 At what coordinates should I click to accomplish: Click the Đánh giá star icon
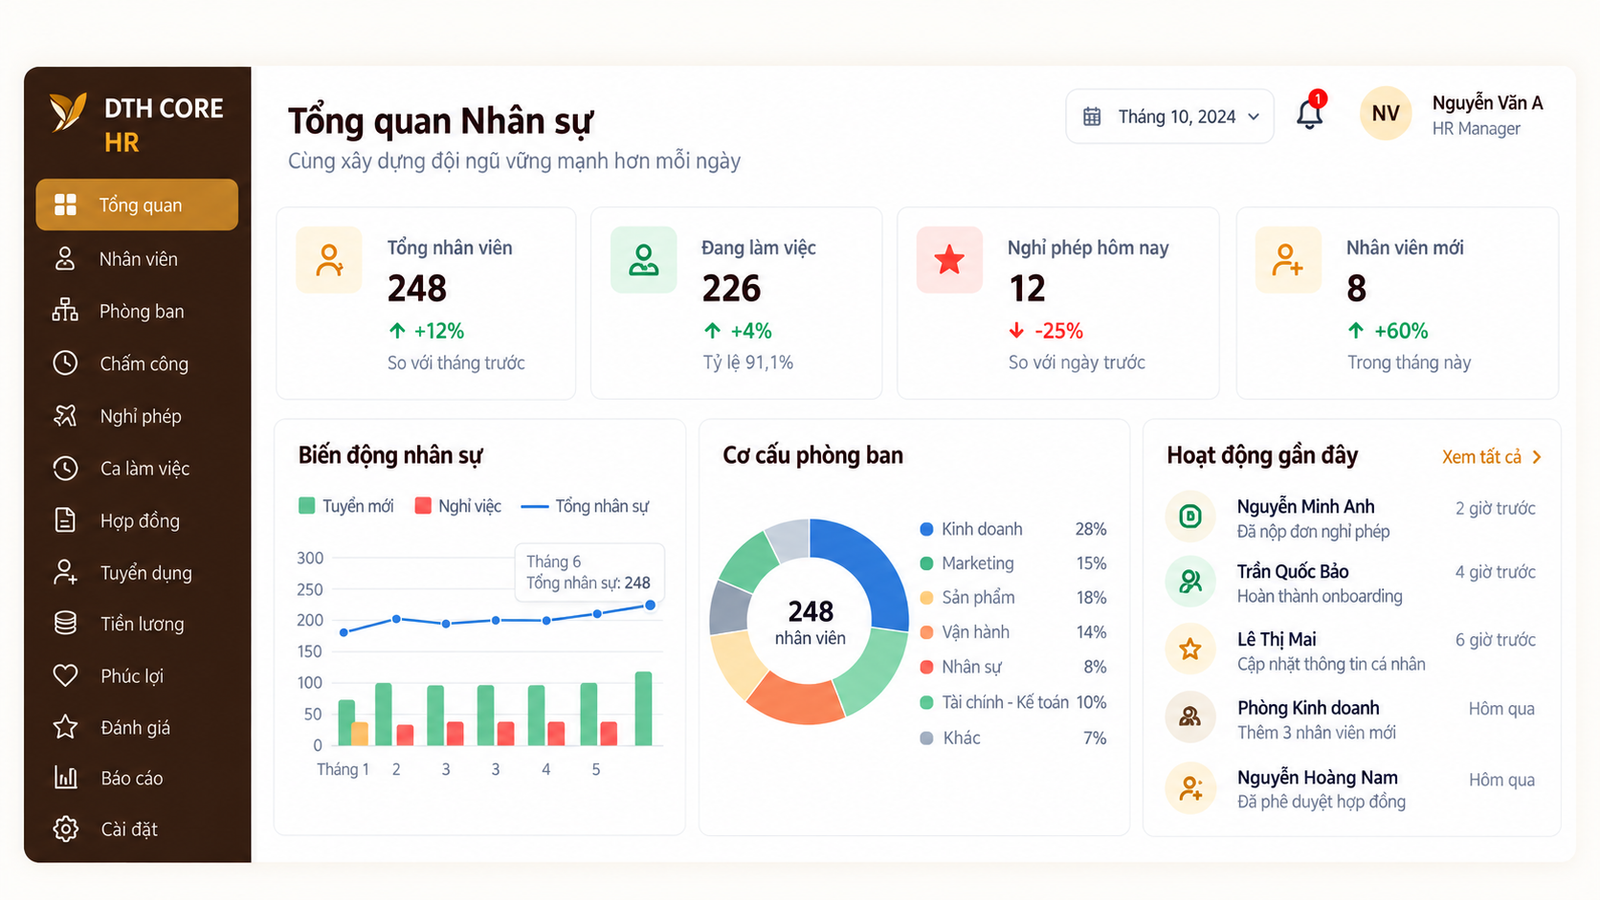pos(65,727)
